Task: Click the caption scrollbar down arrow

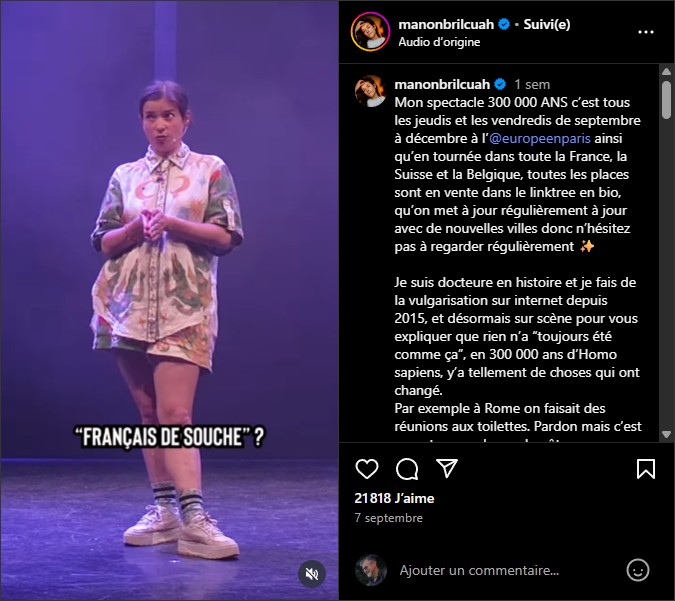Action: (x=666, y=434)
